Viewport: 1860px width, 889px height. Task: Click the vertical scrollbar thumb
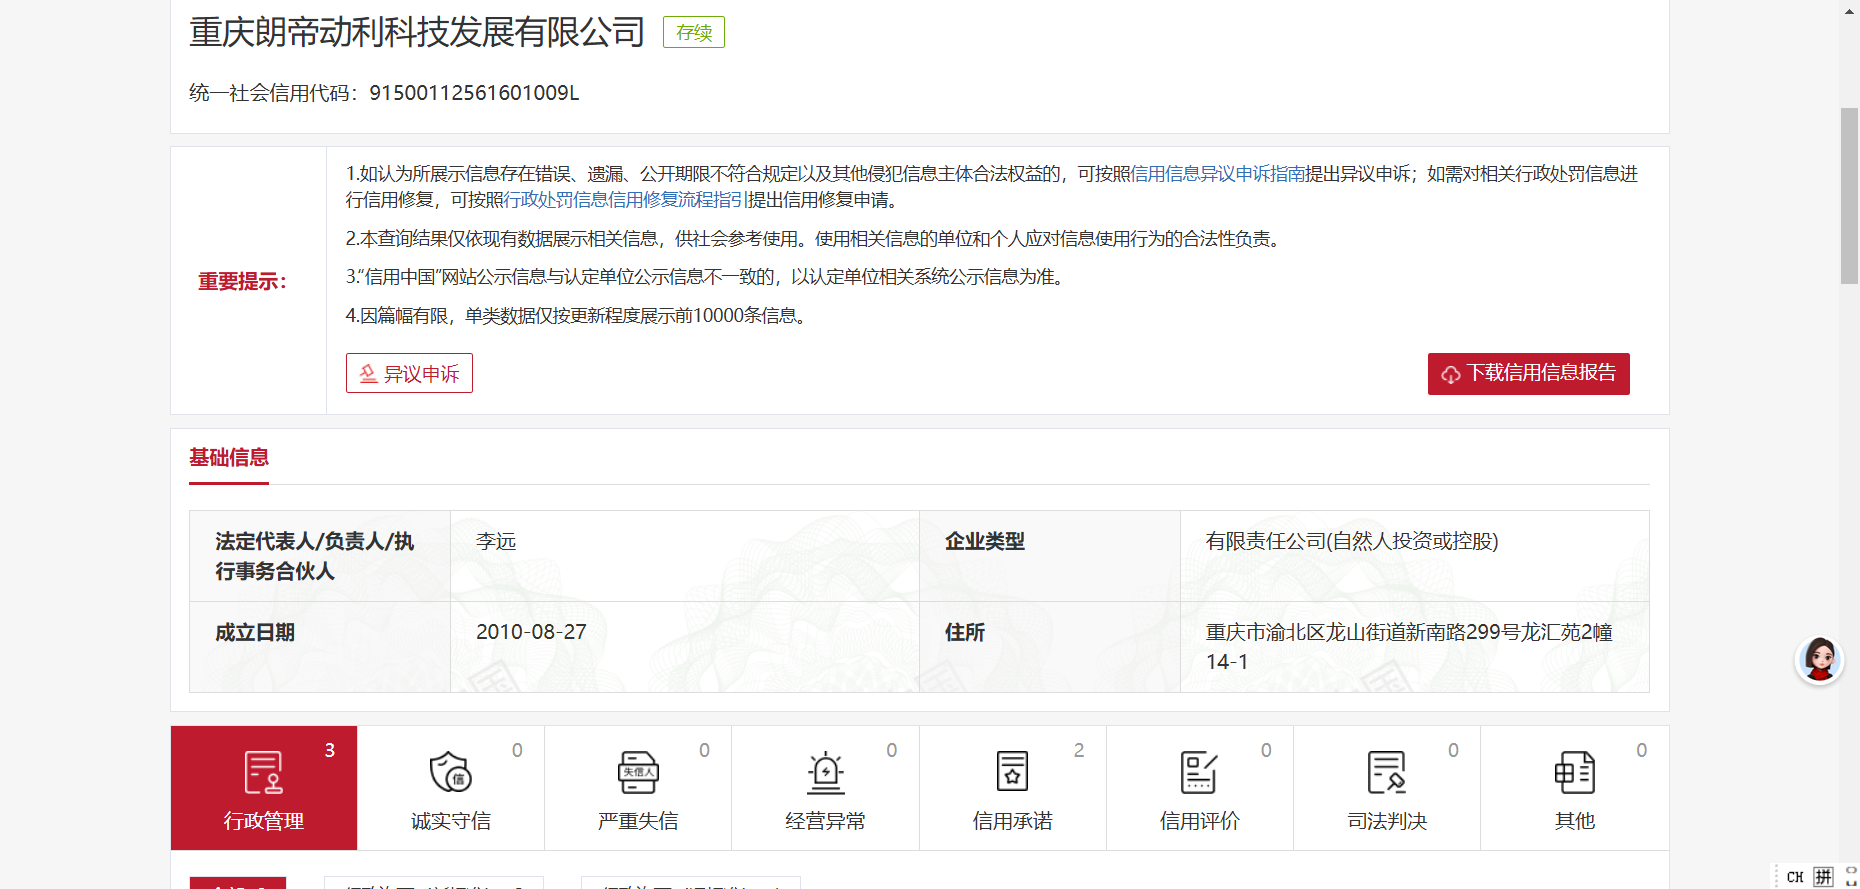(1849, 195)
